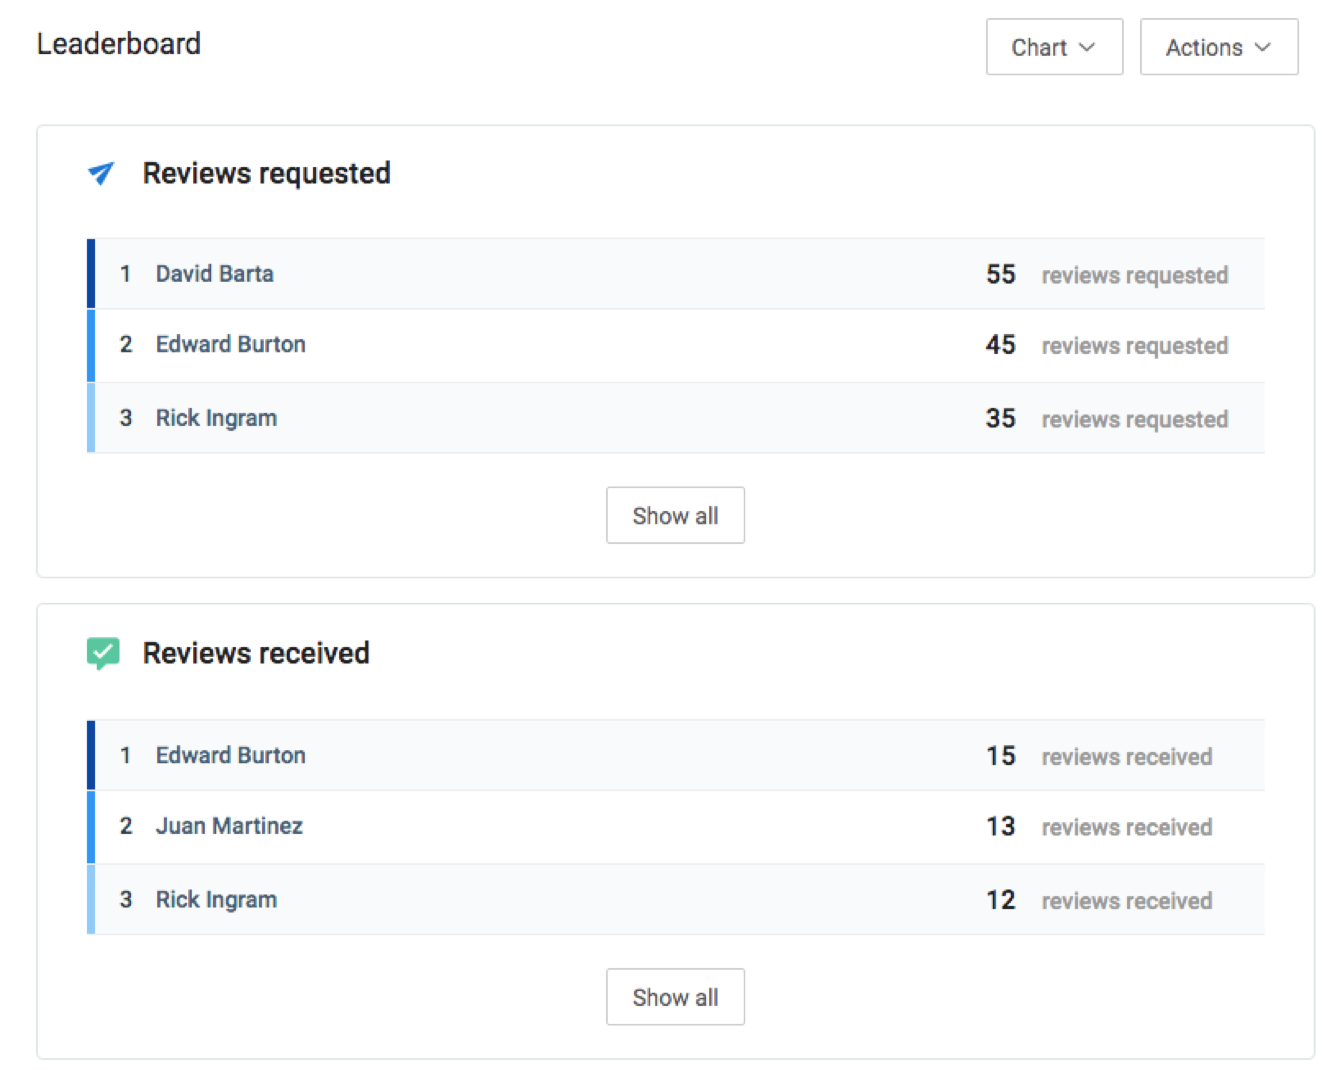The height and width of the screenshot is (1070, 1340).
Task: Click the 15 reviews received count
Action: (1000, 756)
